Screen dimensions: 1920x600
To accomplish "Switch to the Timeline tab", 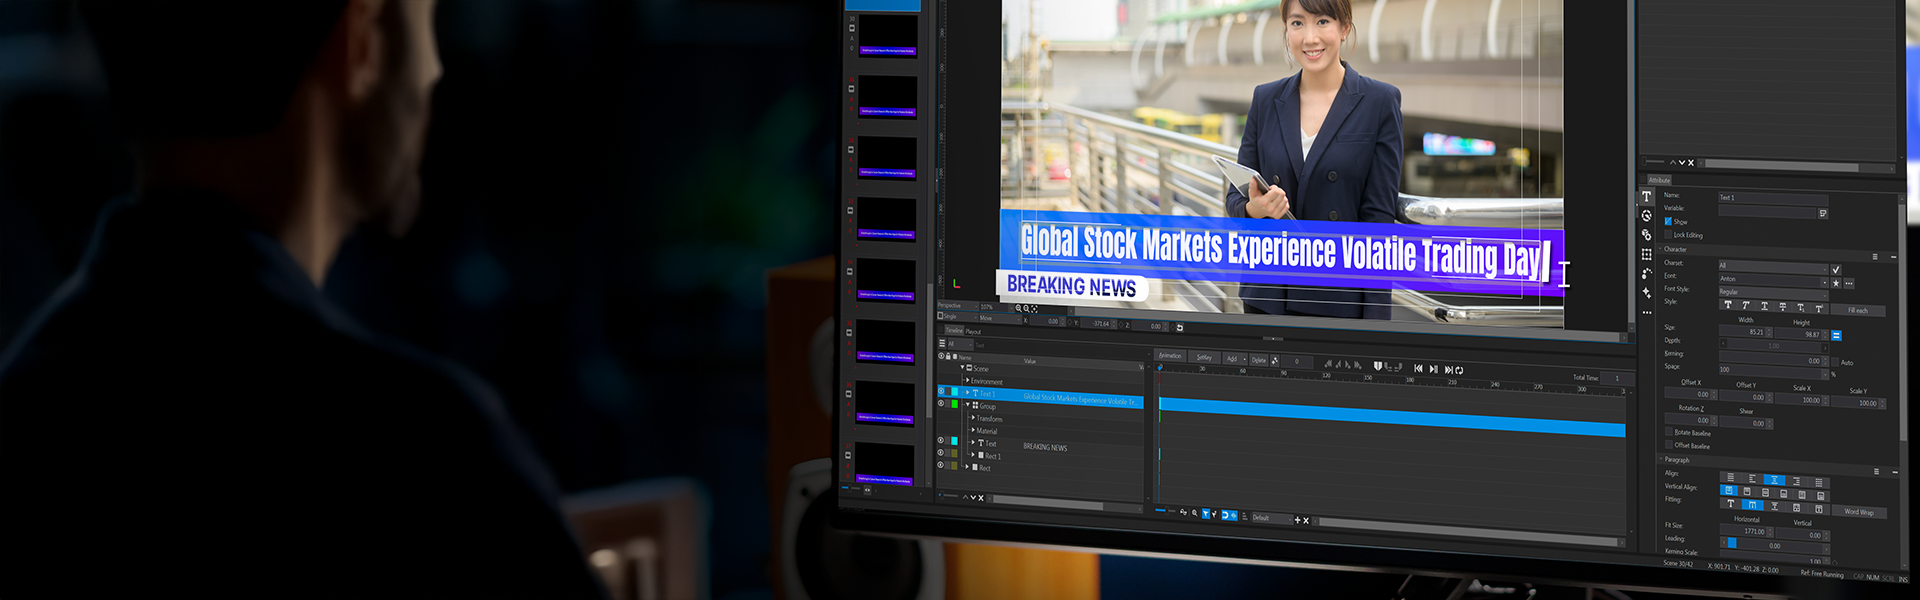I will (x=954, y=330).
